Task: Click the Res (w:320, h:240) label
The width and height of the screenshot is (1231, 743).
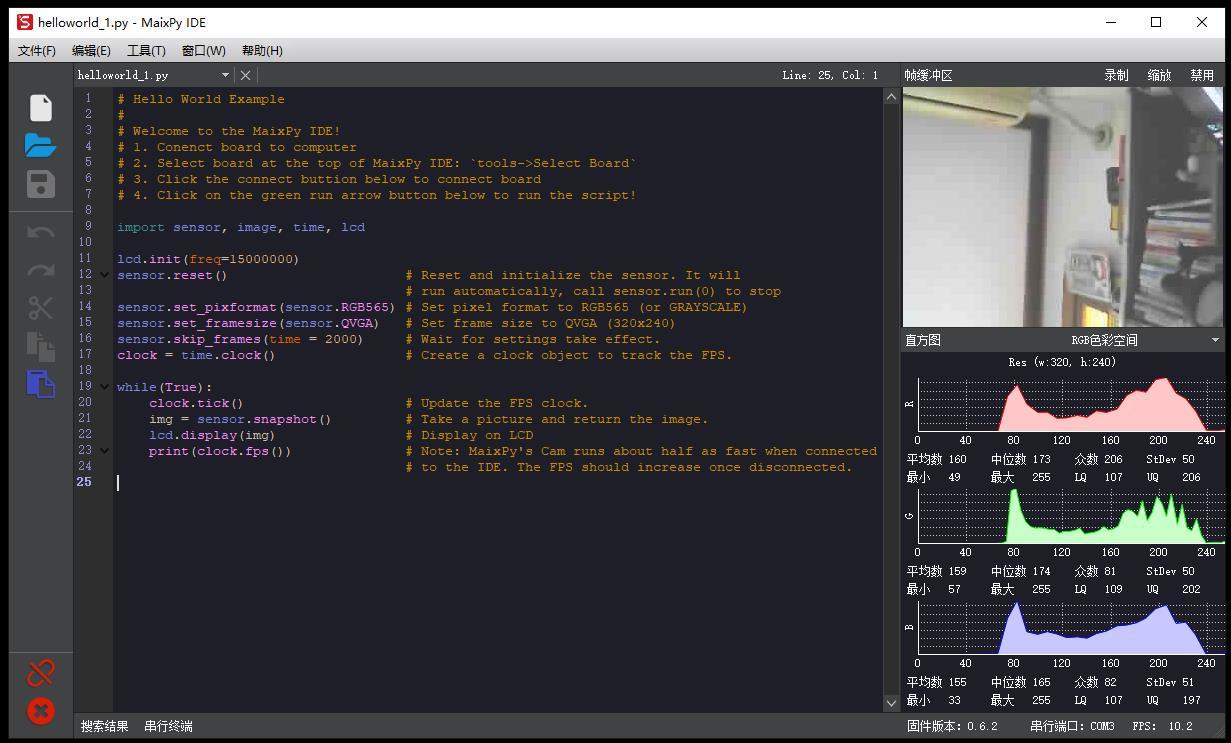Action: [x=1062, y=362]
